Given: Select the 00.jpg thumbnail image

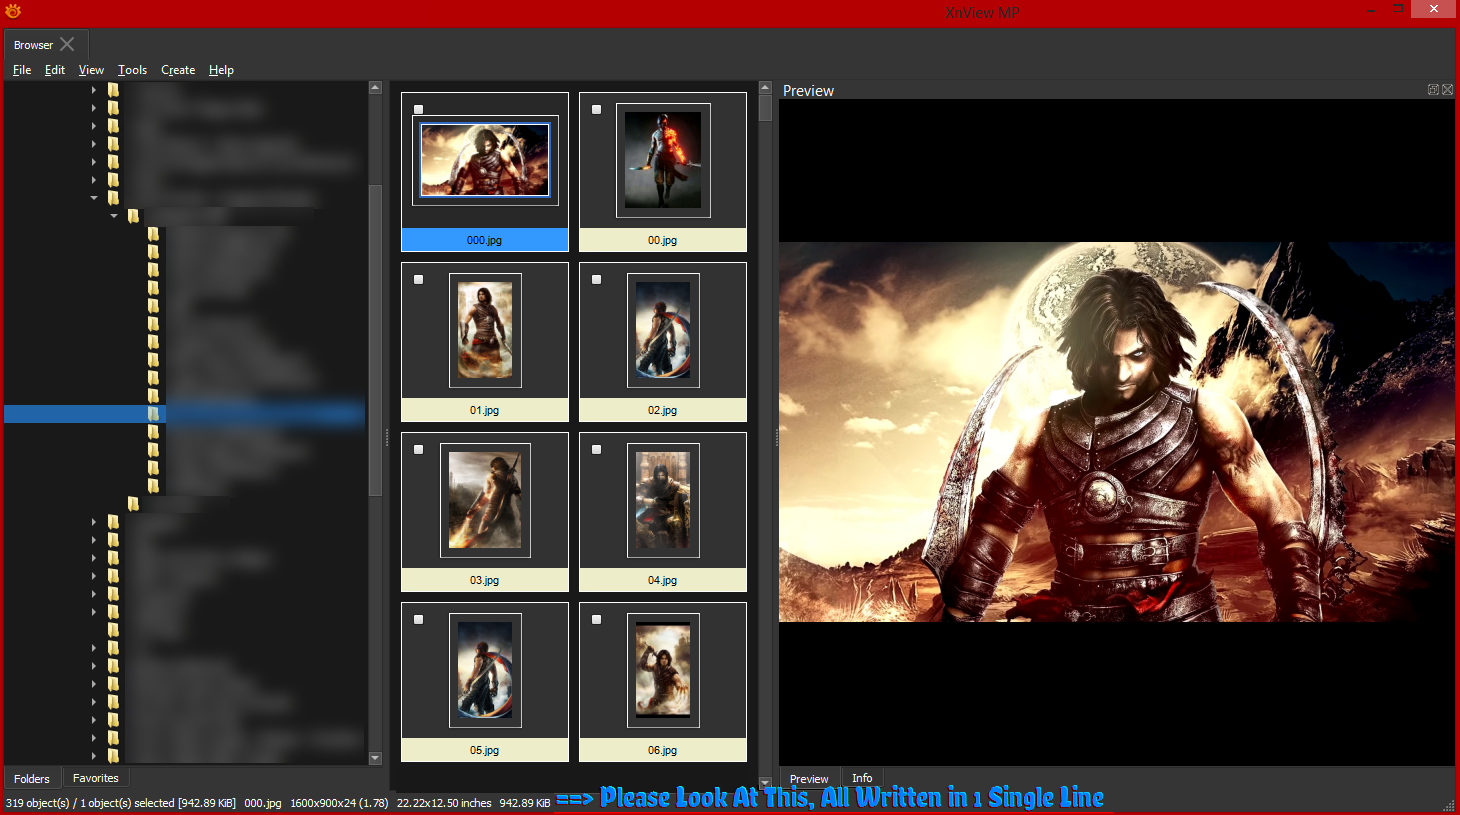Looking at the screenshot, I should 663,160.
